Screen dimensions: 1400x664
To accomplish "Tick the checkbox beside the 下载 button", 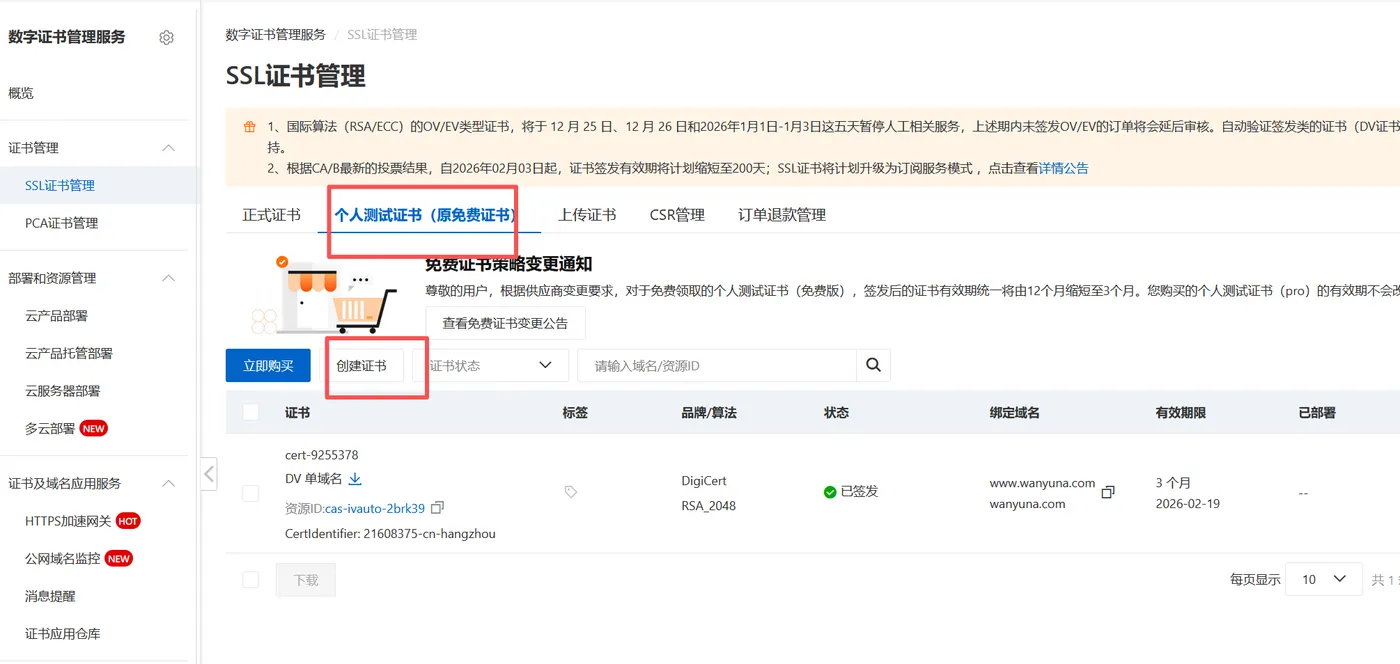I will tap(251, 580).
